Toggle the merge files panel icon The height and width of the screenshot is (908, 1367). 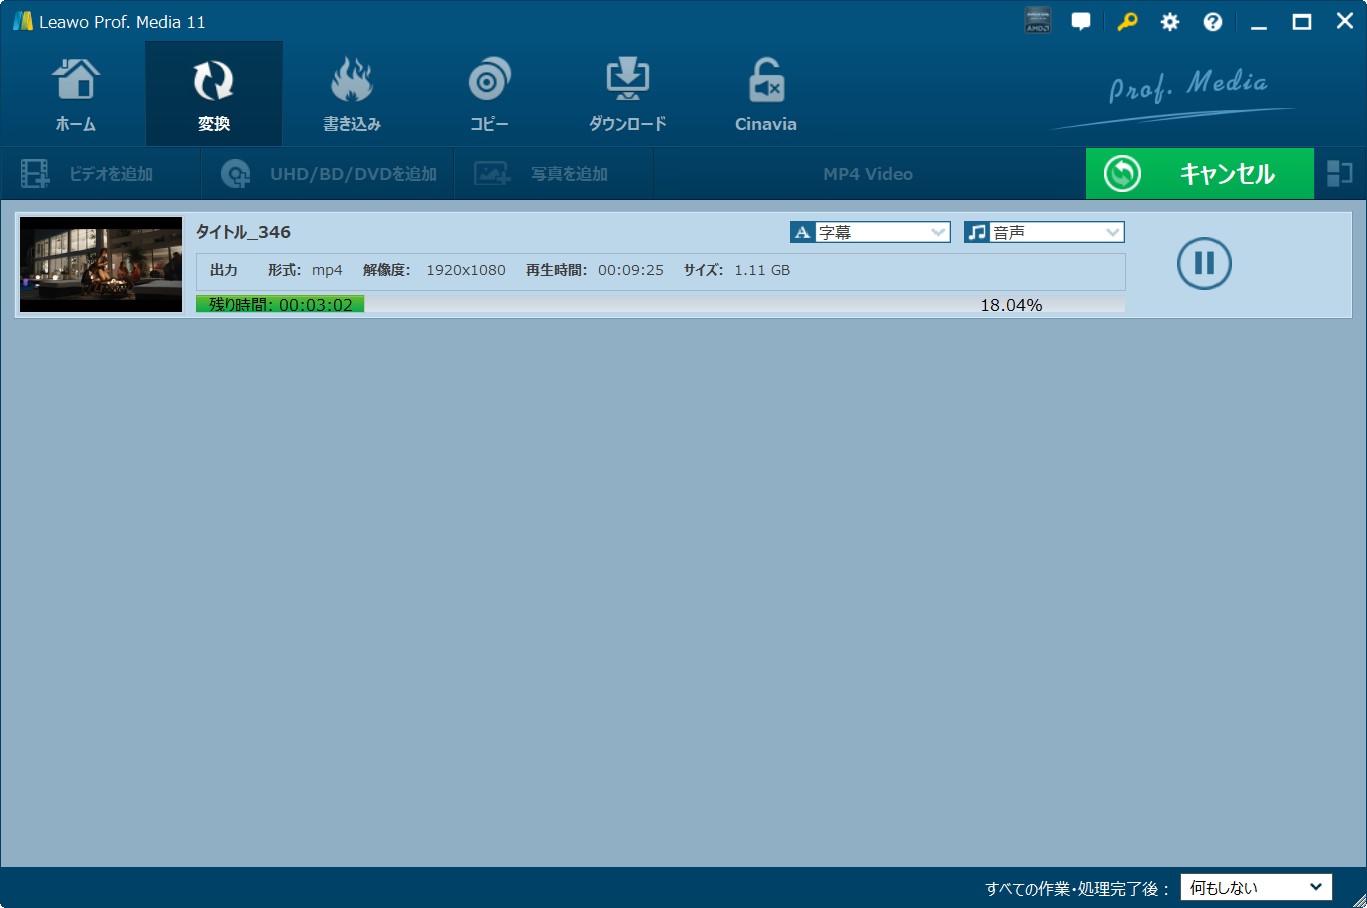(1339, 174)
